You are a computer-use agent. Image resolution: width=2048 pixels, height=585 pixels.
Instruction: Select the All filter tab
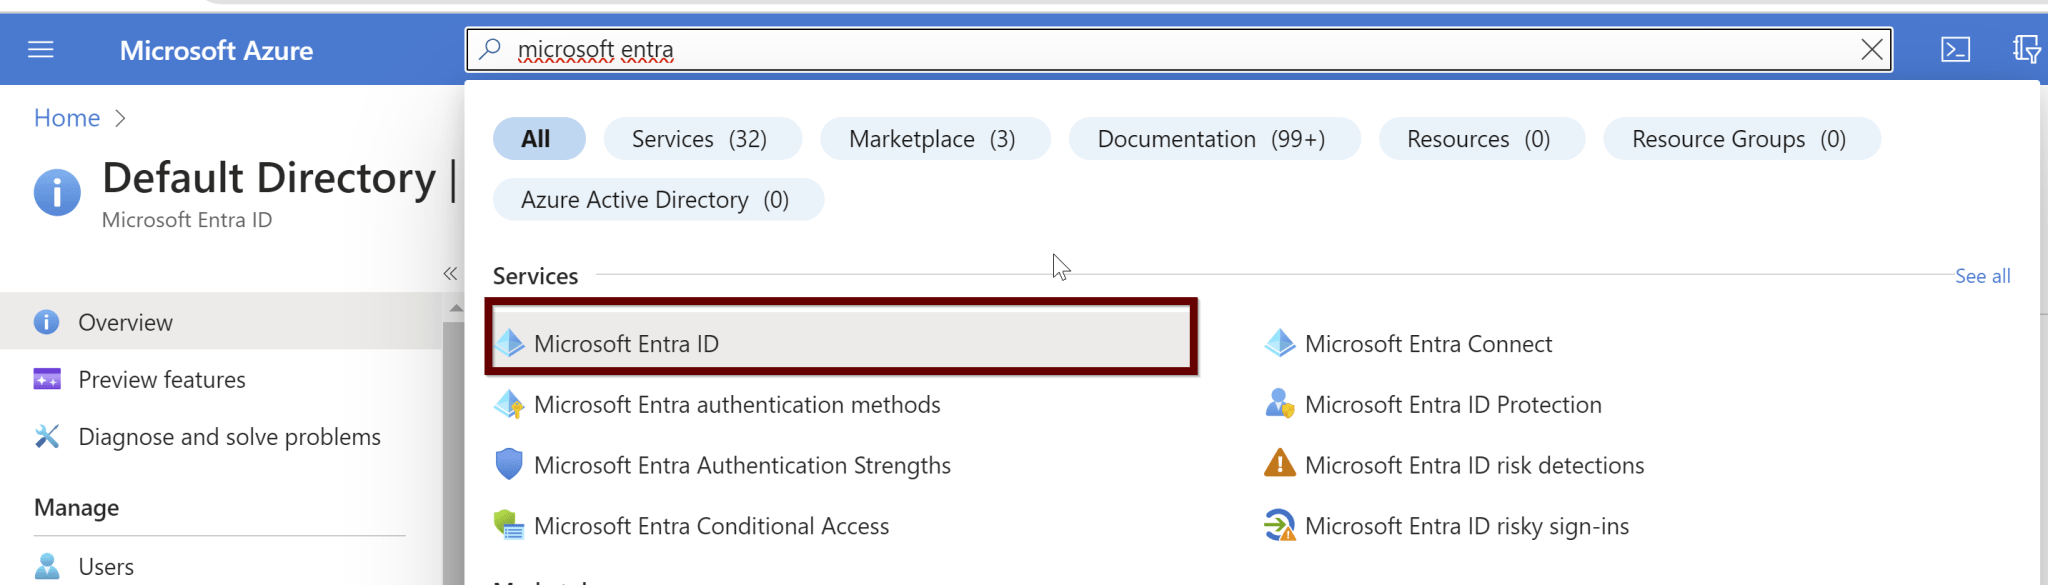click(x=539, y=139)
